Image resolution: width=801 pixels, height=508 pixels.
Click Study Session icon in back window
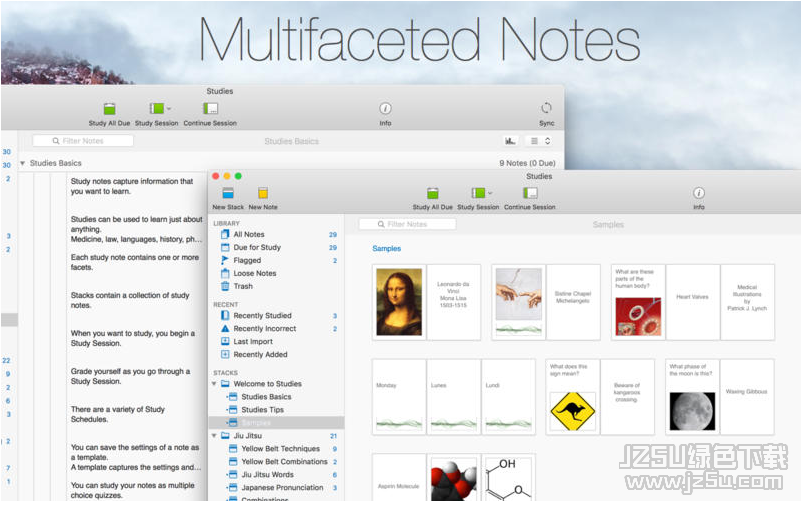[x=157, y=108]
